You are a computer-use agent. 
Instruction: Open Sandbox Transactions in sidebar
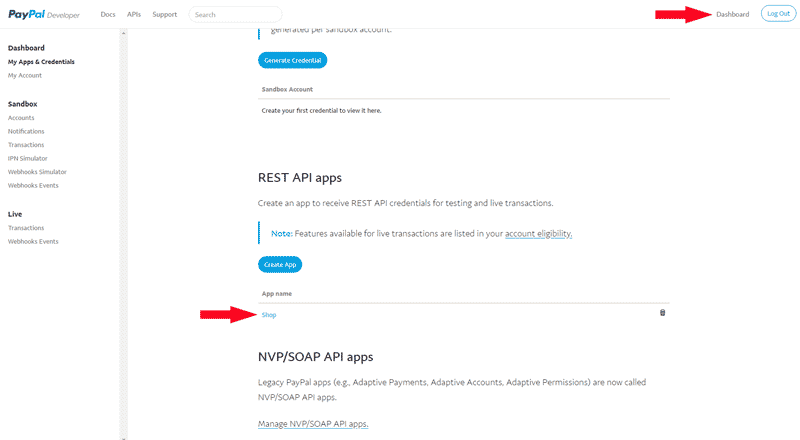[26, 145]
